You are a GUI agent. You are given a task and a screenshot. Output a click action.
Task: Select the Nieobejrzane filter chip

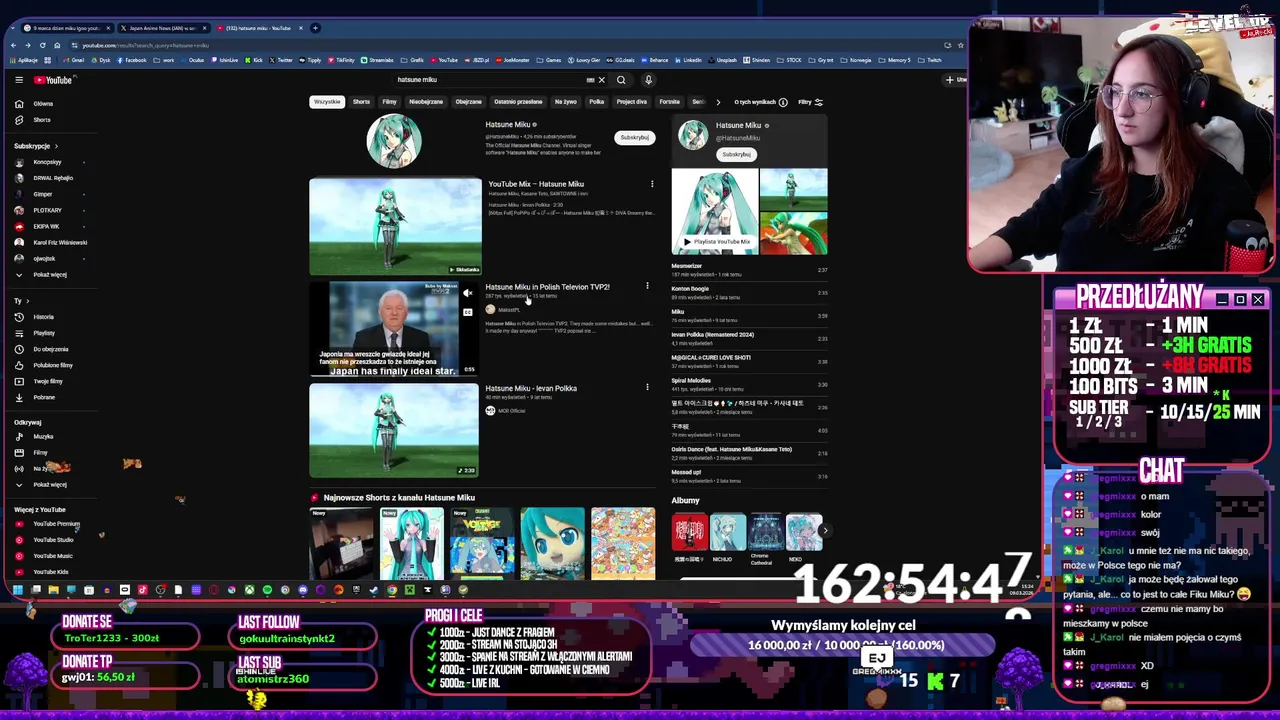click(x=426, y=102)
